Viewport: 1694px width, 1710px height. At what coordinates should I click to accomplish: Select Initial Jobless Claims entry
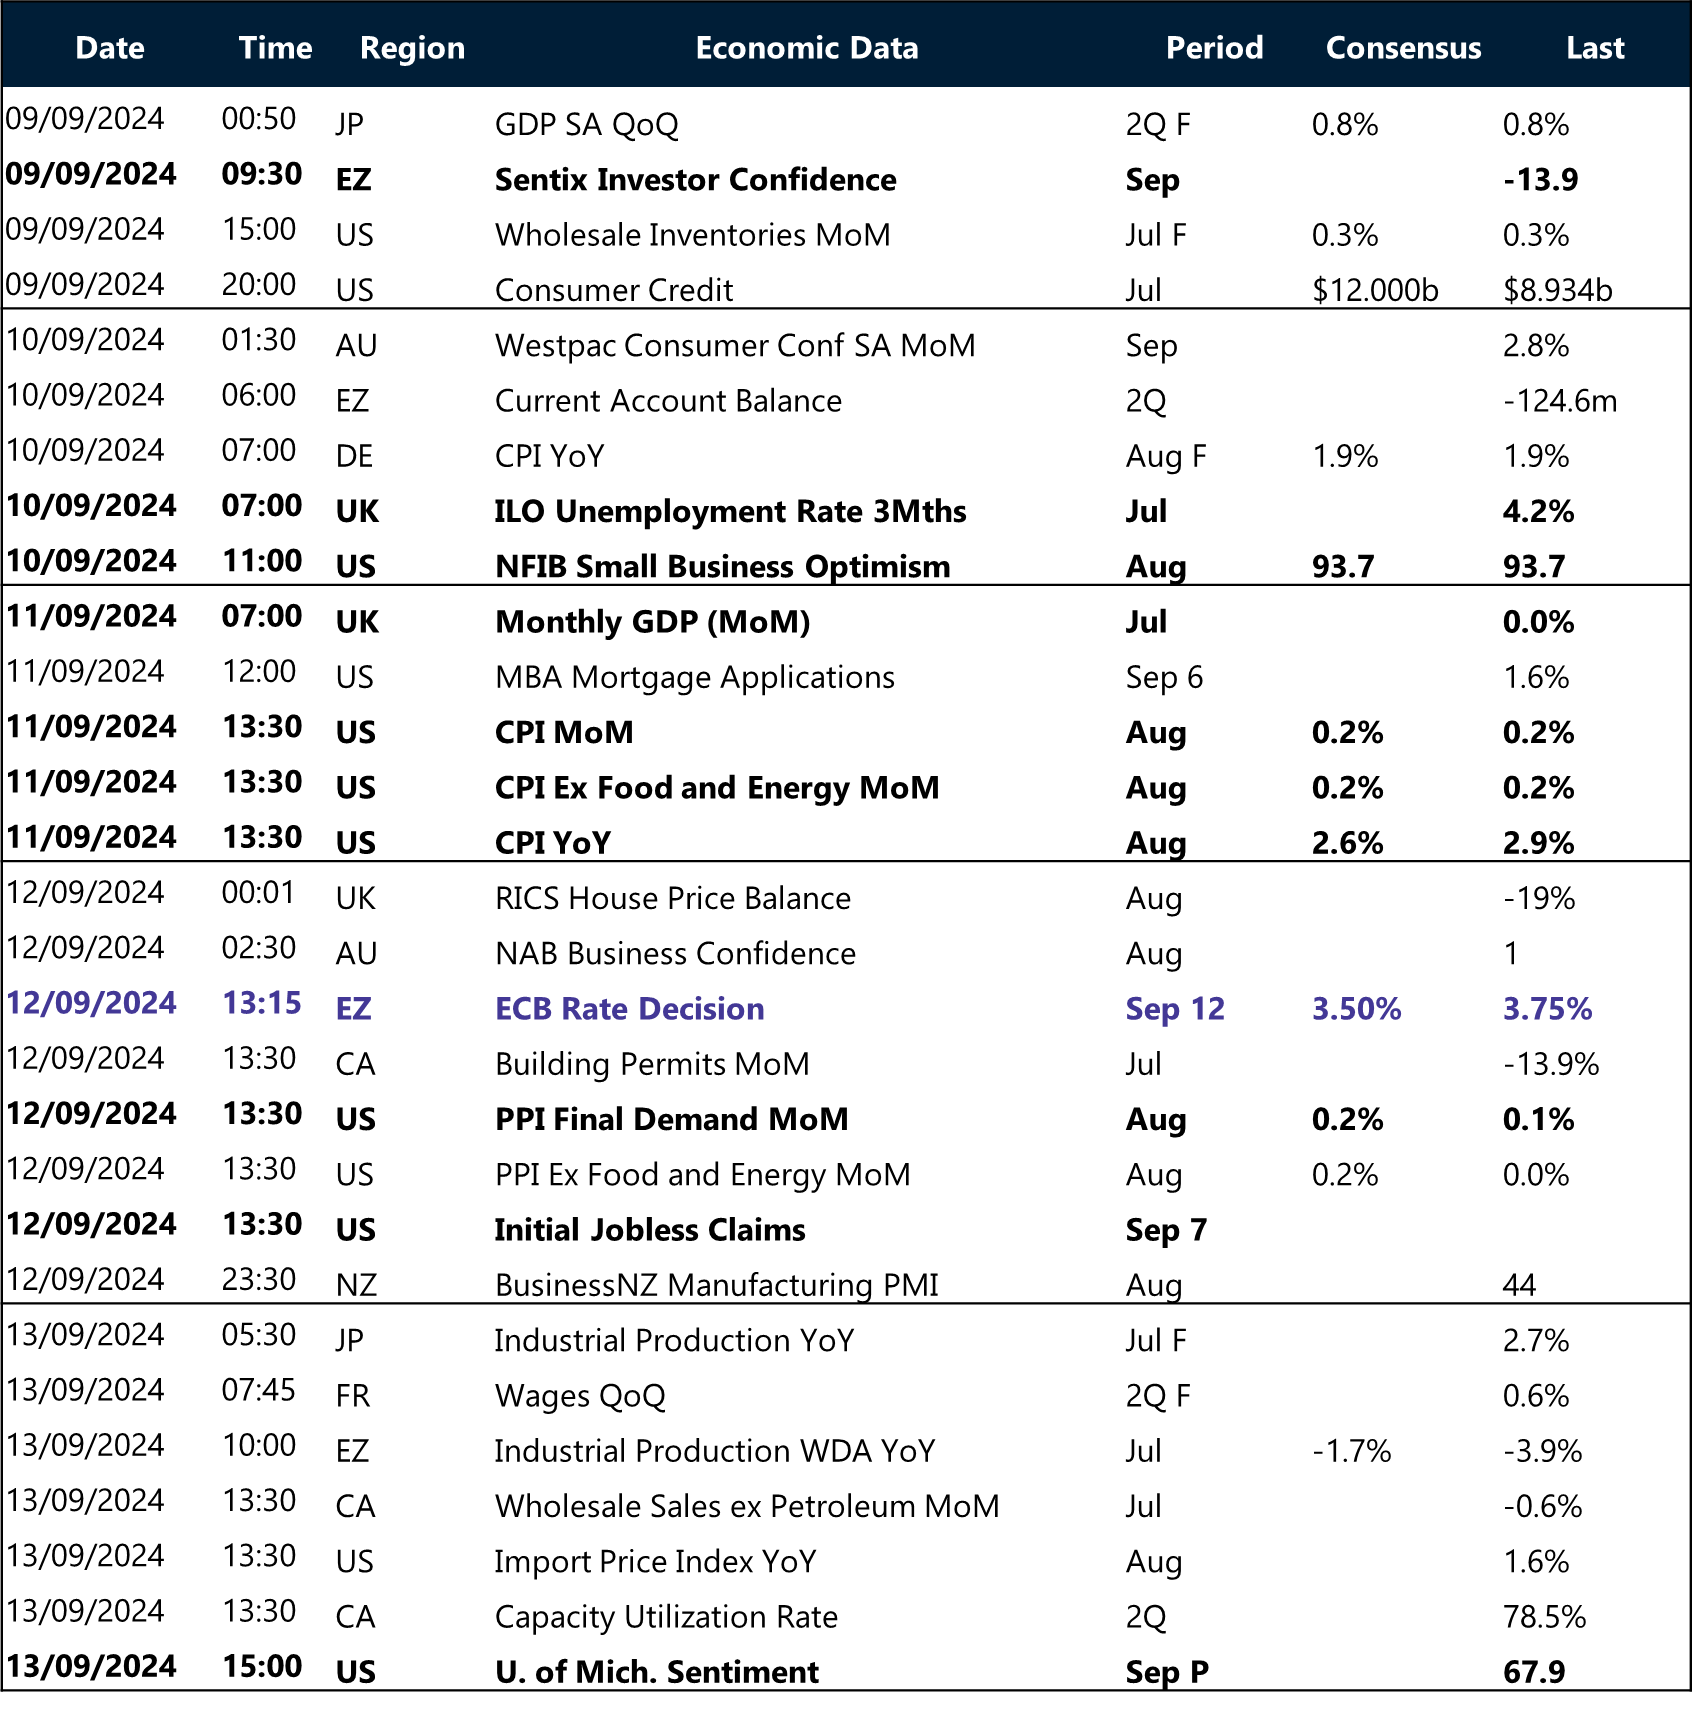click(x=650, y=1230)
